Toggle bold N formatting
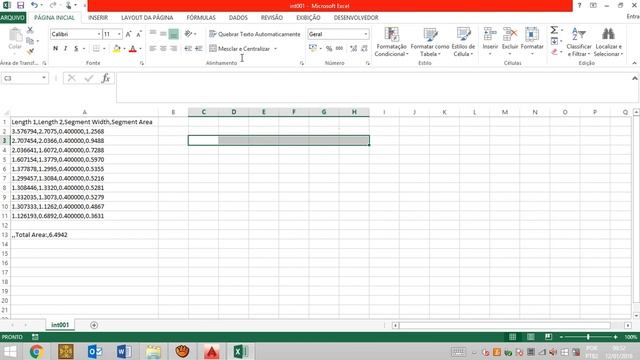 pos(55,49)
